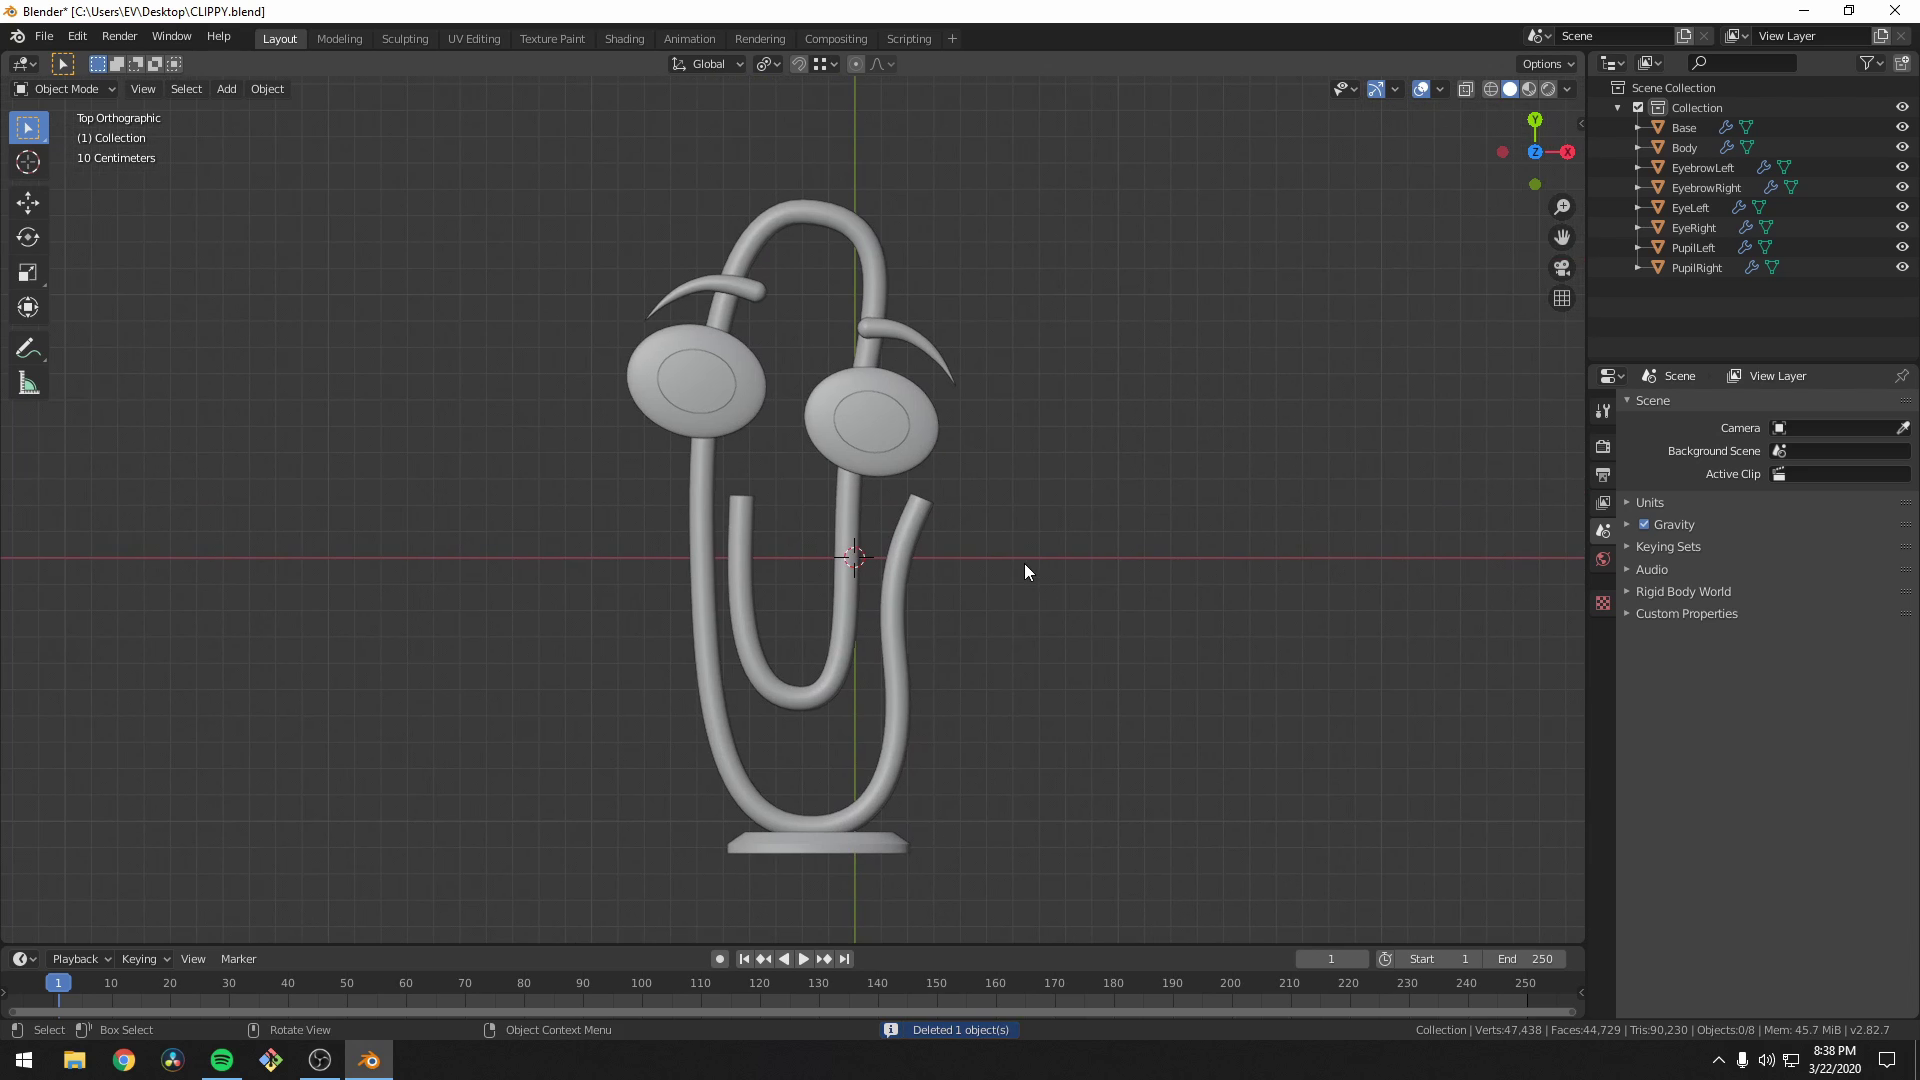Viewport: 1920px width, 1080px height.
Task: Open the Render Properties tab
Action: [x=1603, y=446]
